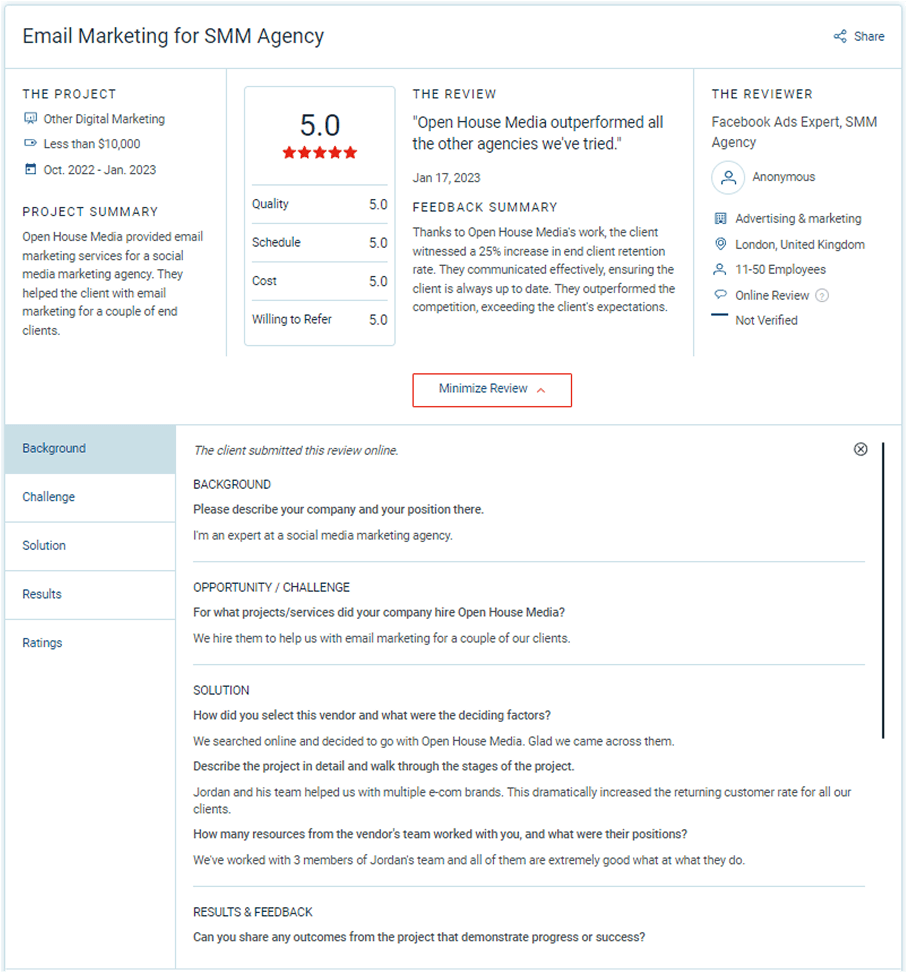This screenshot has width=906, height=972.
Task: Click the Online Review help question icon
Action: tap(822, 296)
